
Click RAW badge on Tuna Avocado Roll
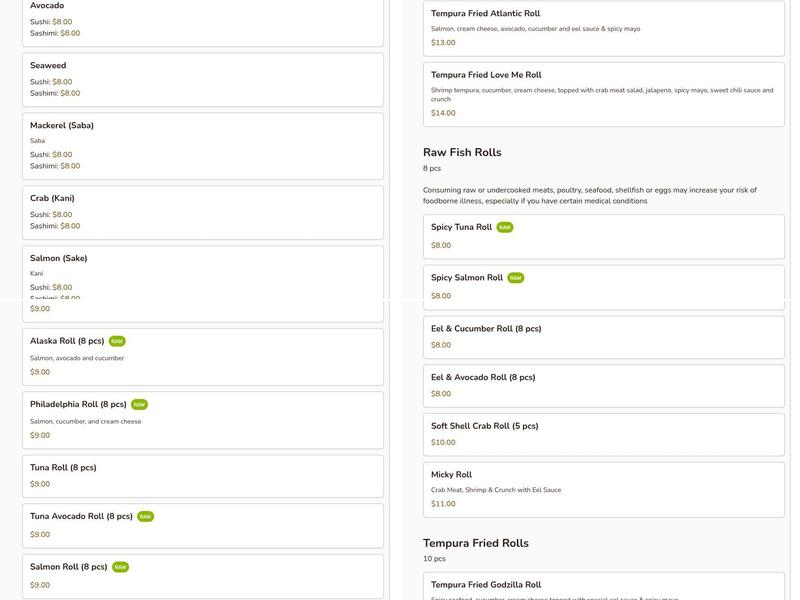point(145,517)
